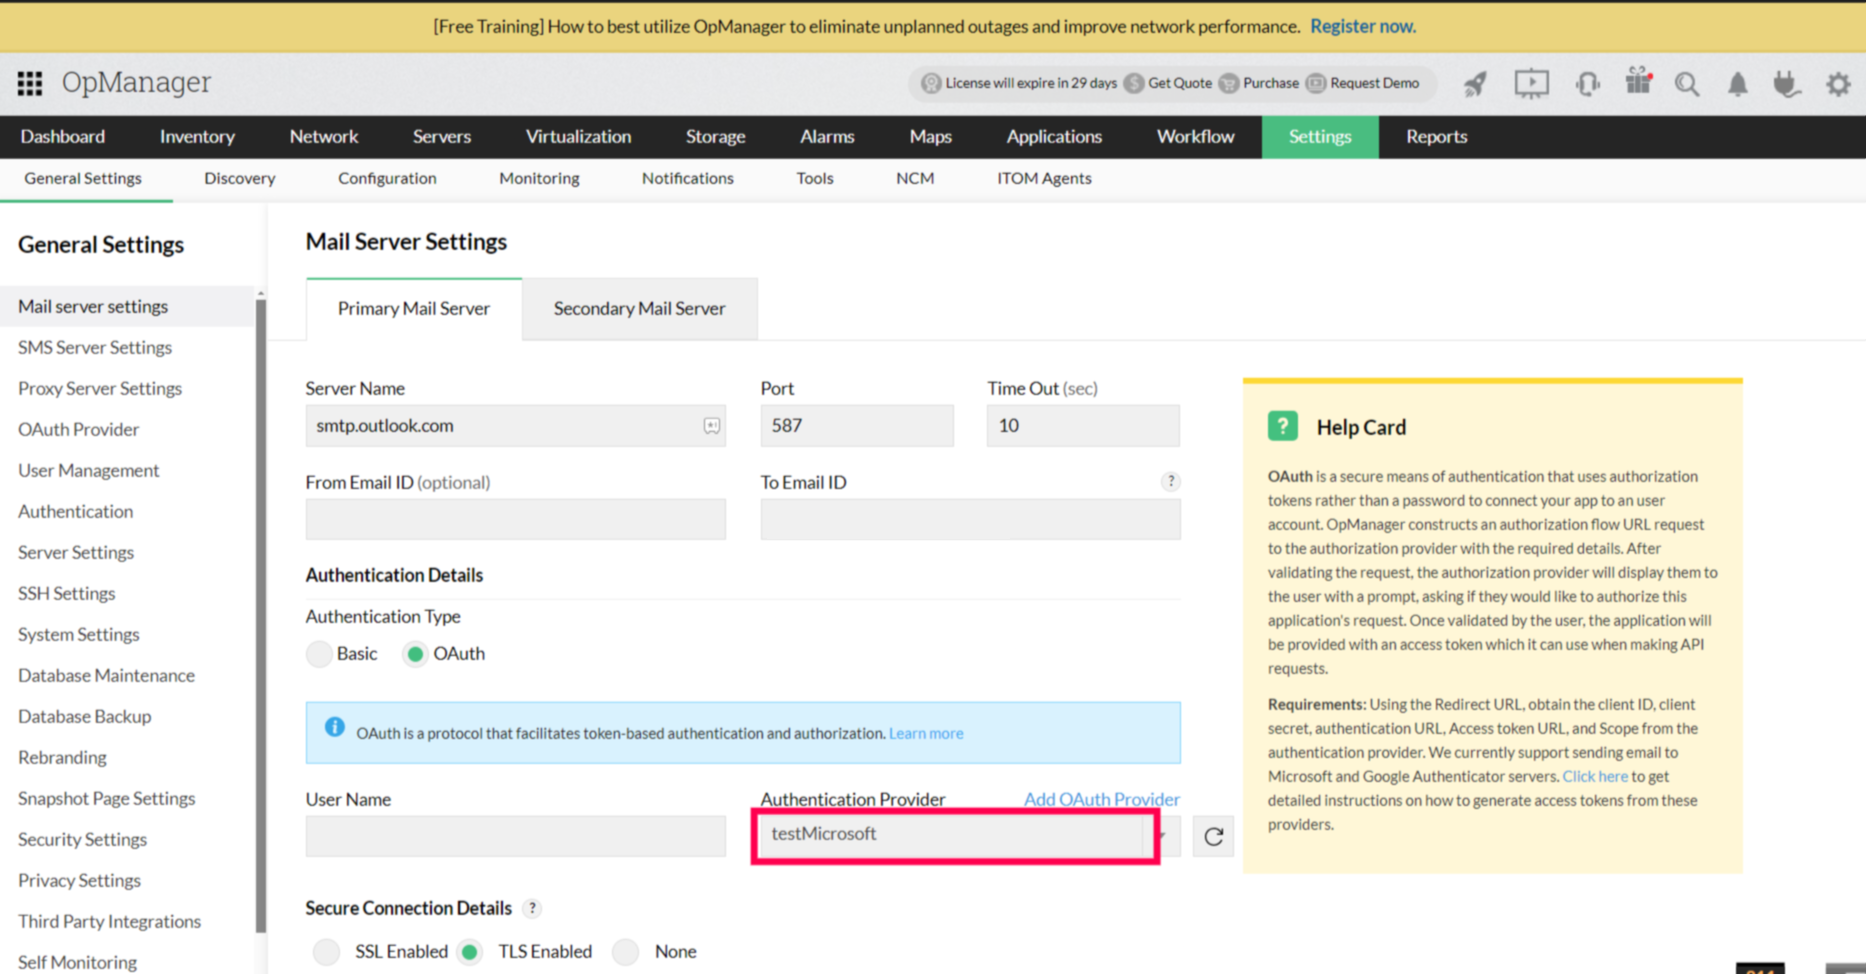This screenshot has width=1866, height=974.
Task: Open the alarm bell notifications icon
Action: coord(1738,85)
